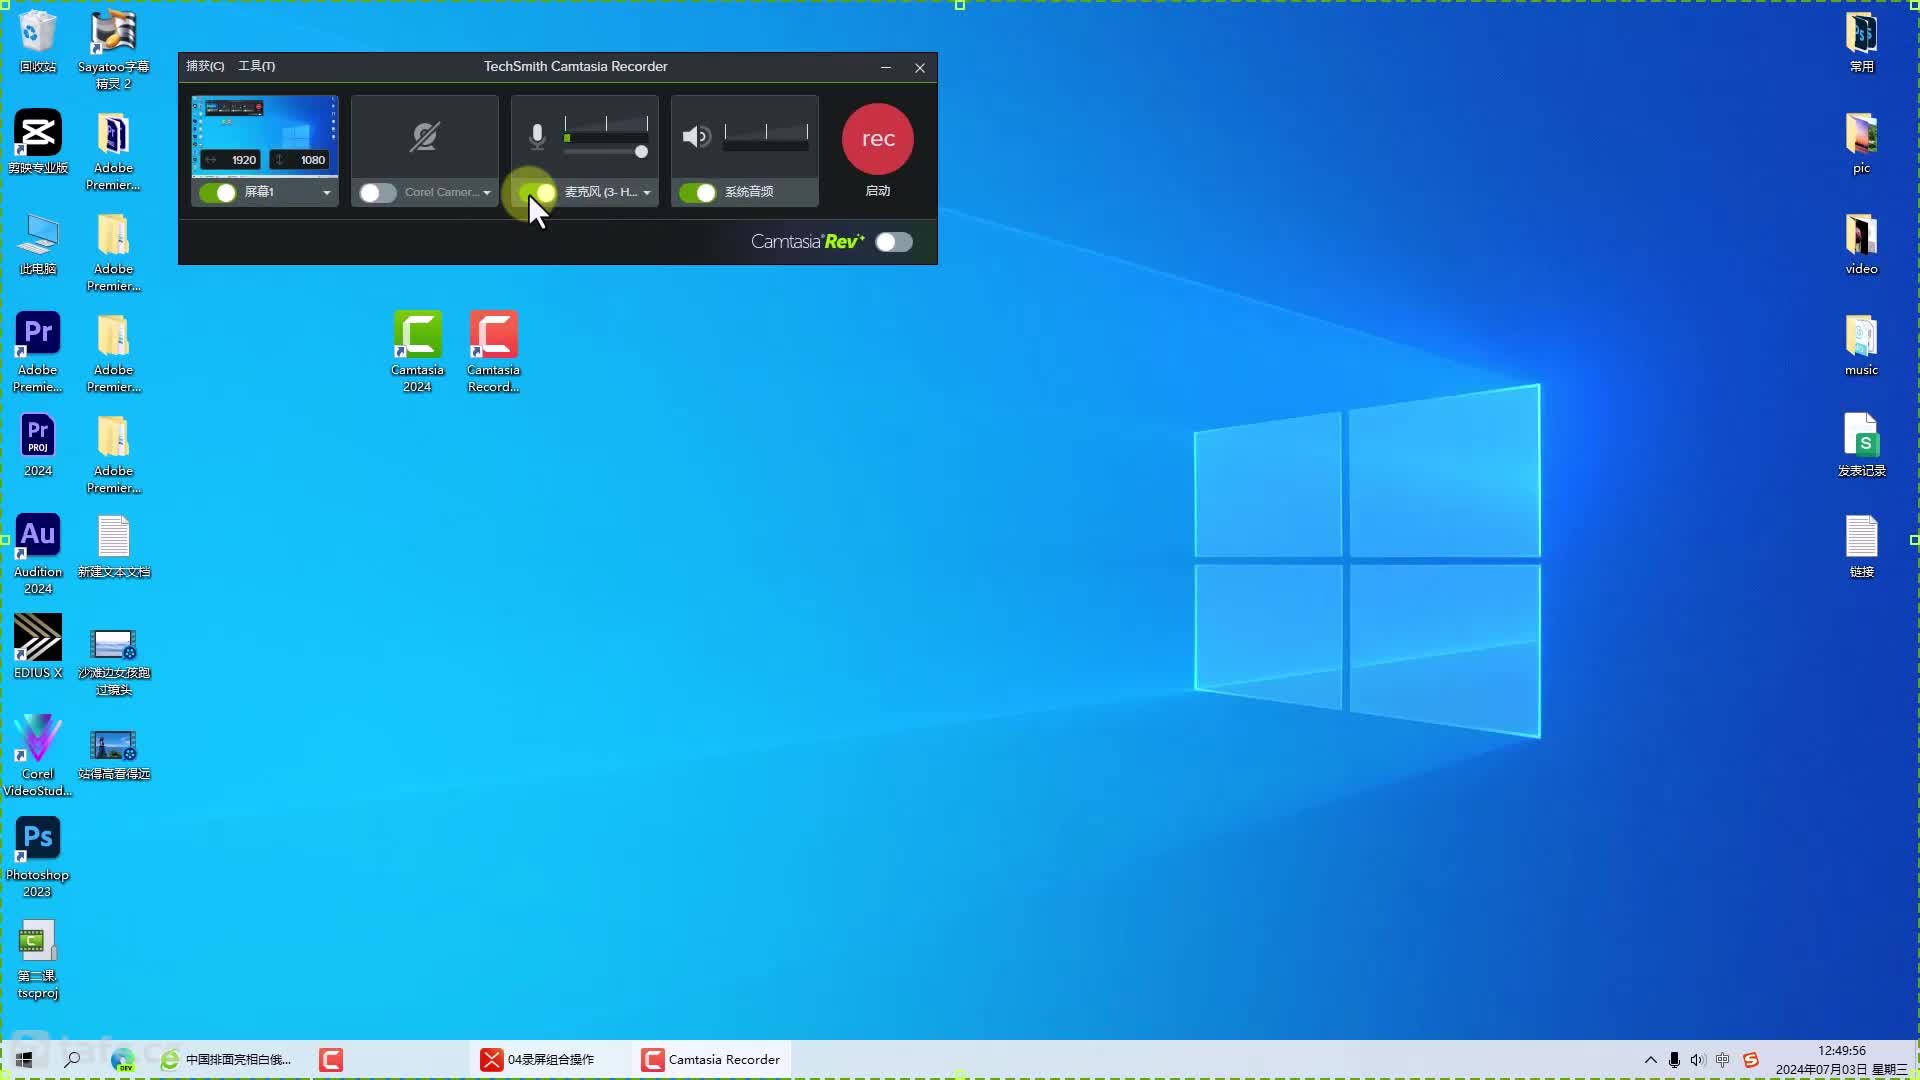Close the Camtasia Recorder window

pos(920,67)
